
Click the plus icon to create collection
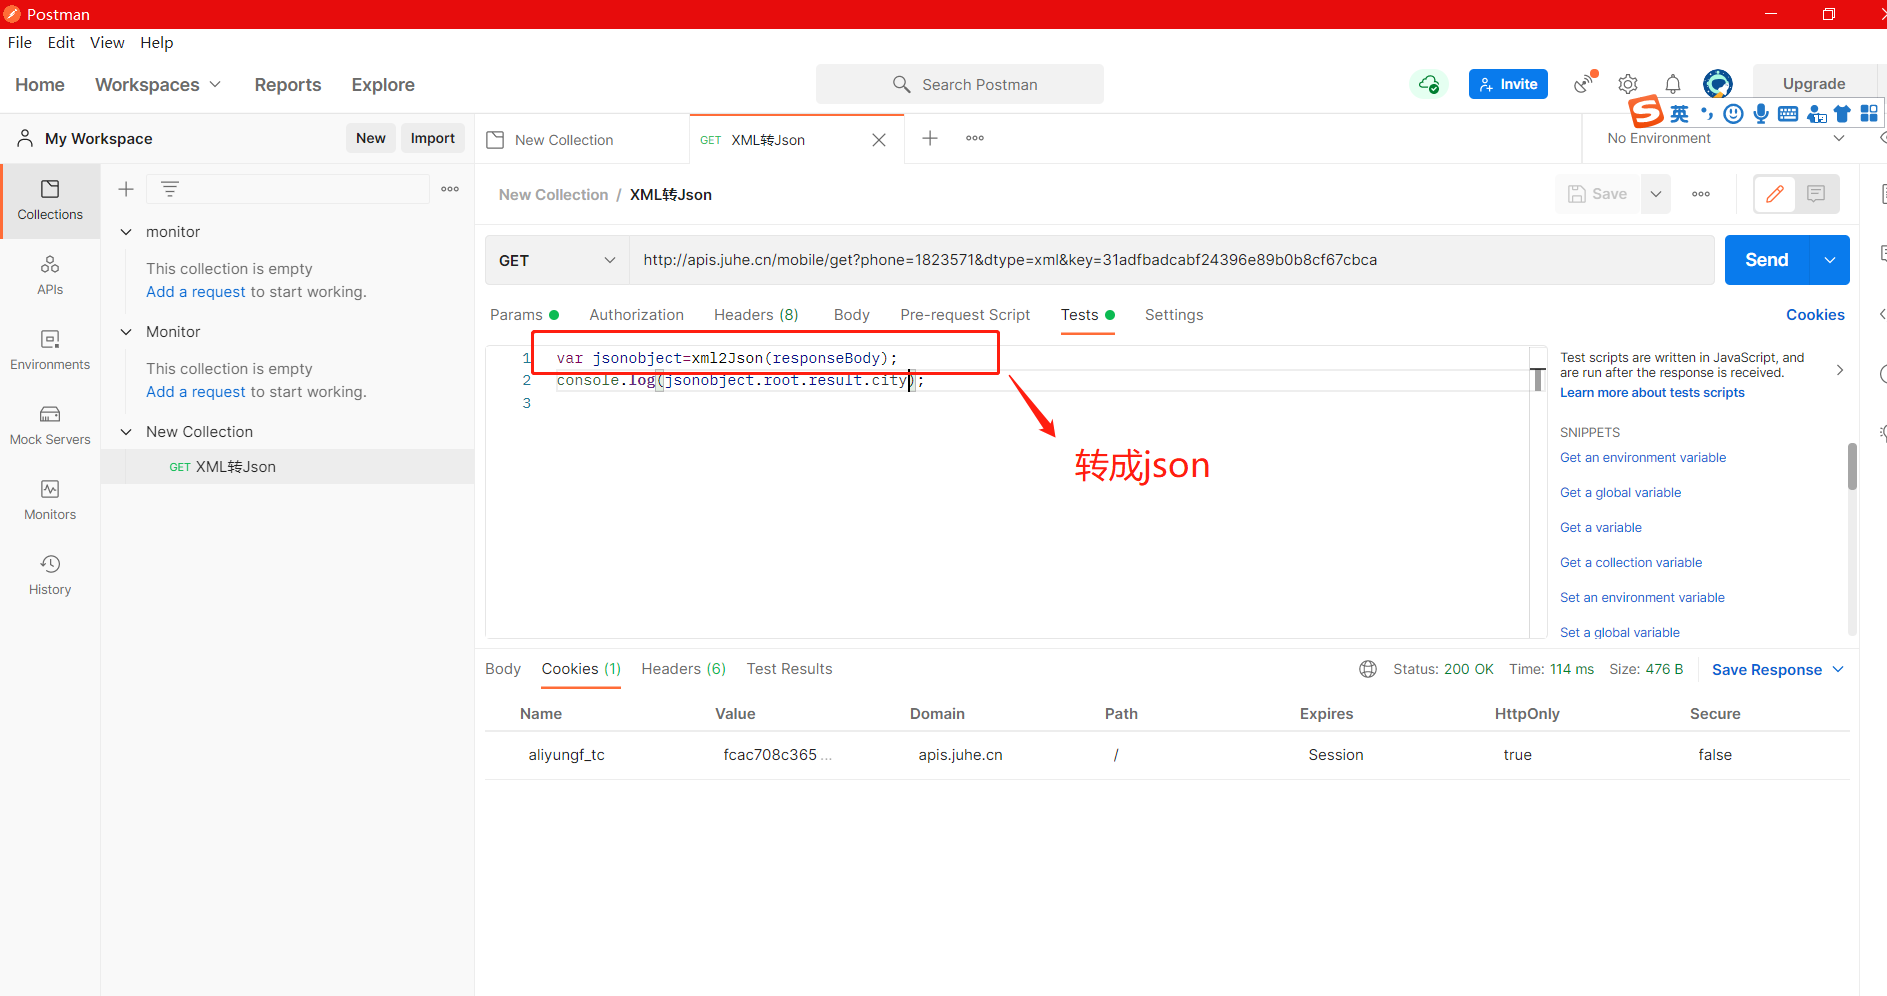point(126,189)
